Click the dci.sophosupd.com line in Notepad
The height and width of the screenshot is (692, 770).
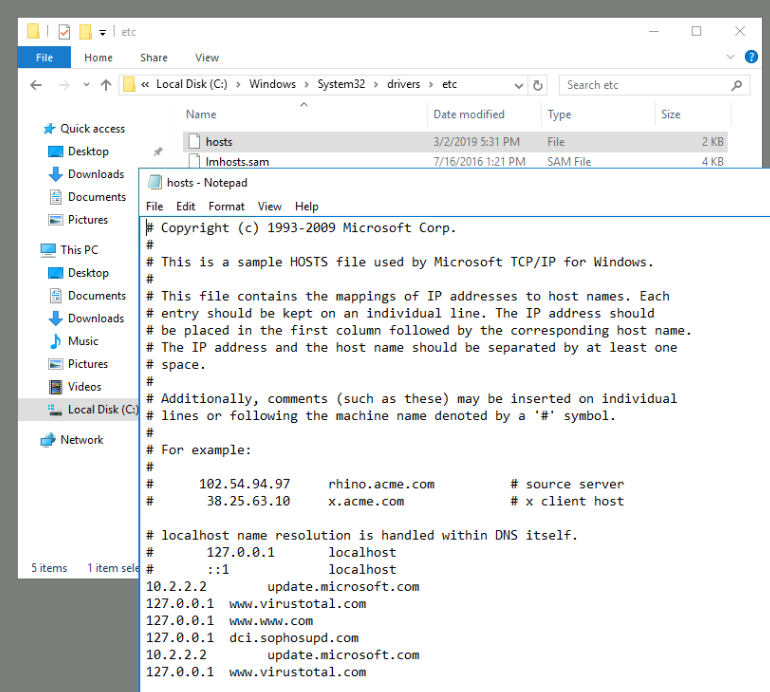coord(252,638)
